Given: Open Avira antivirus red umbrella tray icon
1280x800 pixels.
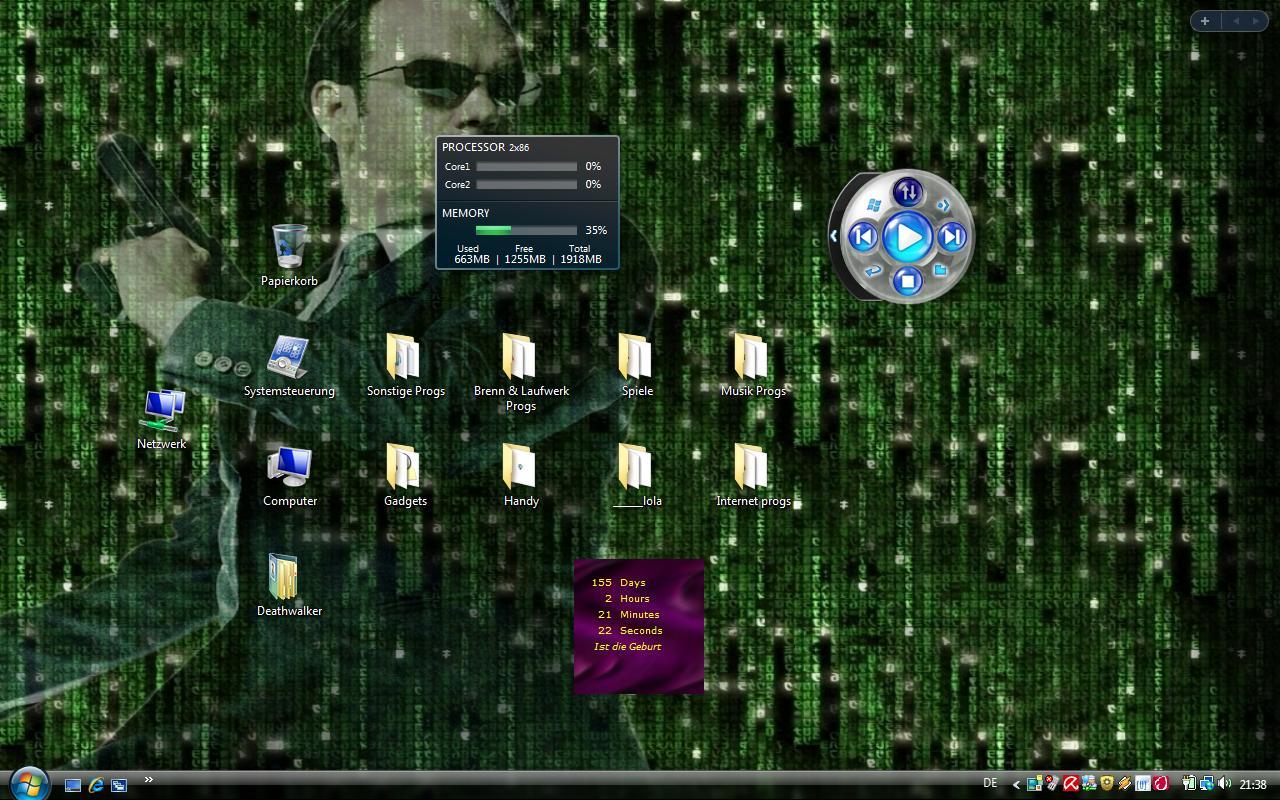Looking at the screenshot, I should 1071,784.
